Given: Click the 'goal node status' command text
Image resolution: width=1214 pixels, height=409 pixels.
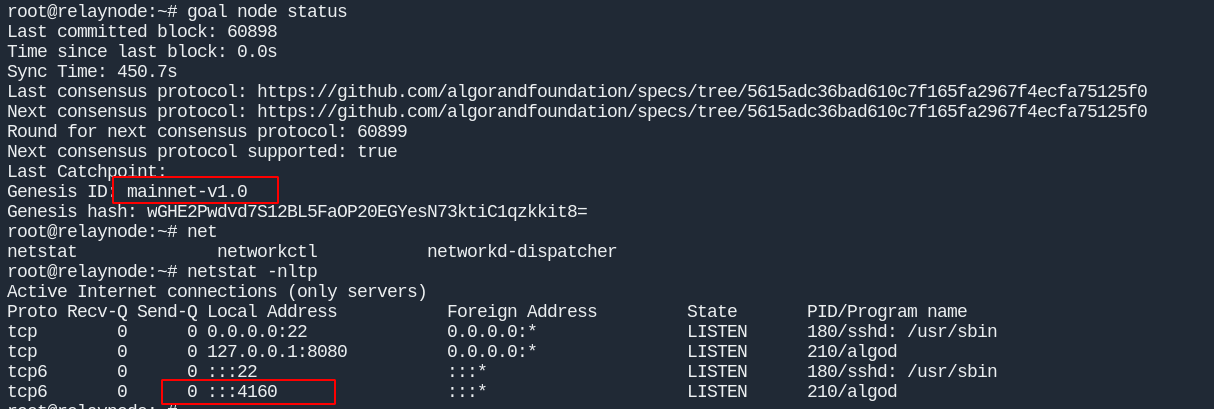Looking at the screenshot, I should tap(267, 12).
